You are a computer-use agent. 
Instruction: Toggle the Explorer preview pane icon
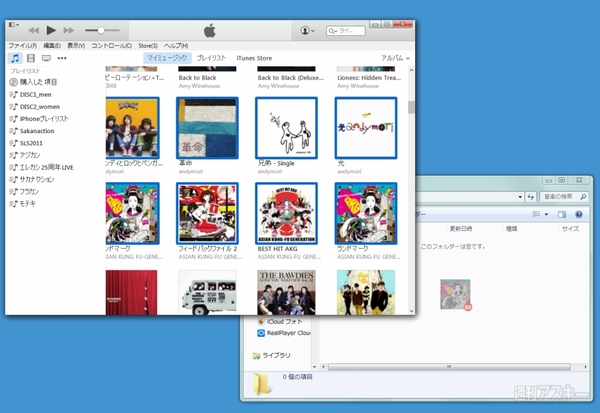coord(562,214)
